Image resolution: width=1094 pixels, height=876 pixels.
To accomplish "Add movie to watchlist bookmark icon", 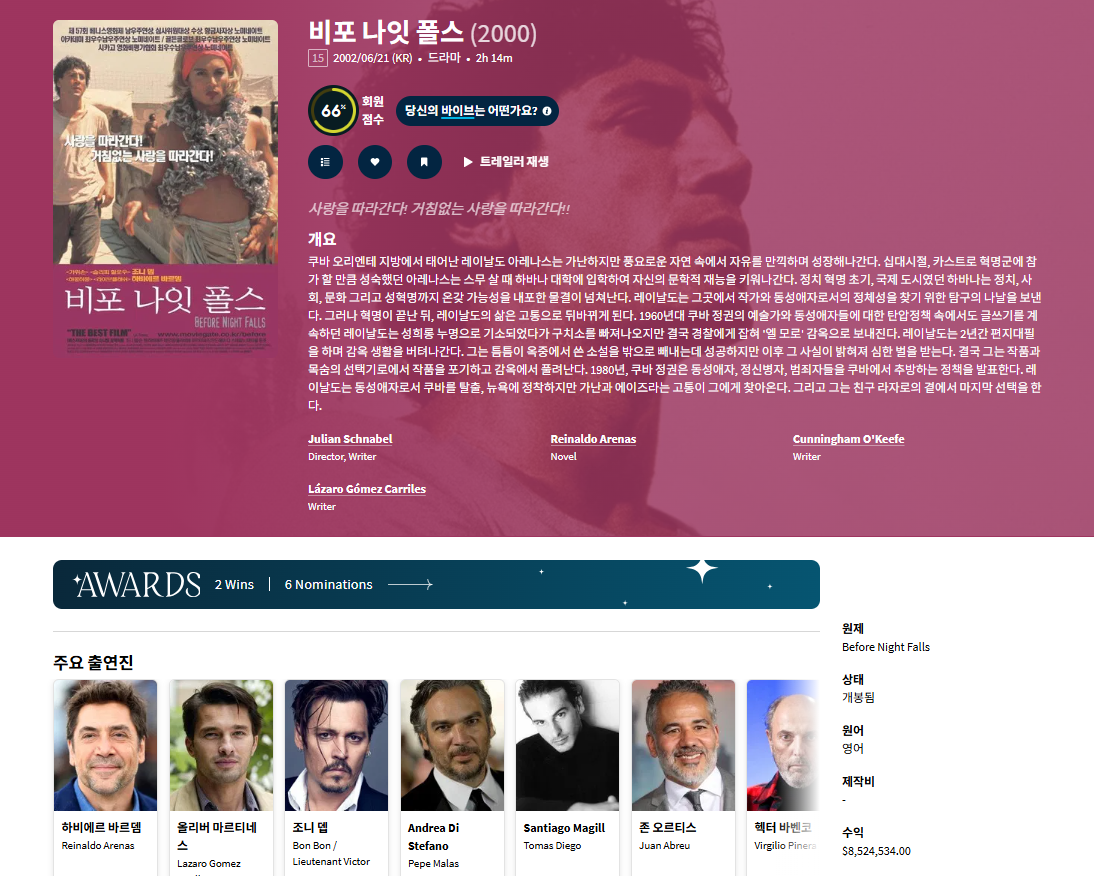I will tap(424, 162).
